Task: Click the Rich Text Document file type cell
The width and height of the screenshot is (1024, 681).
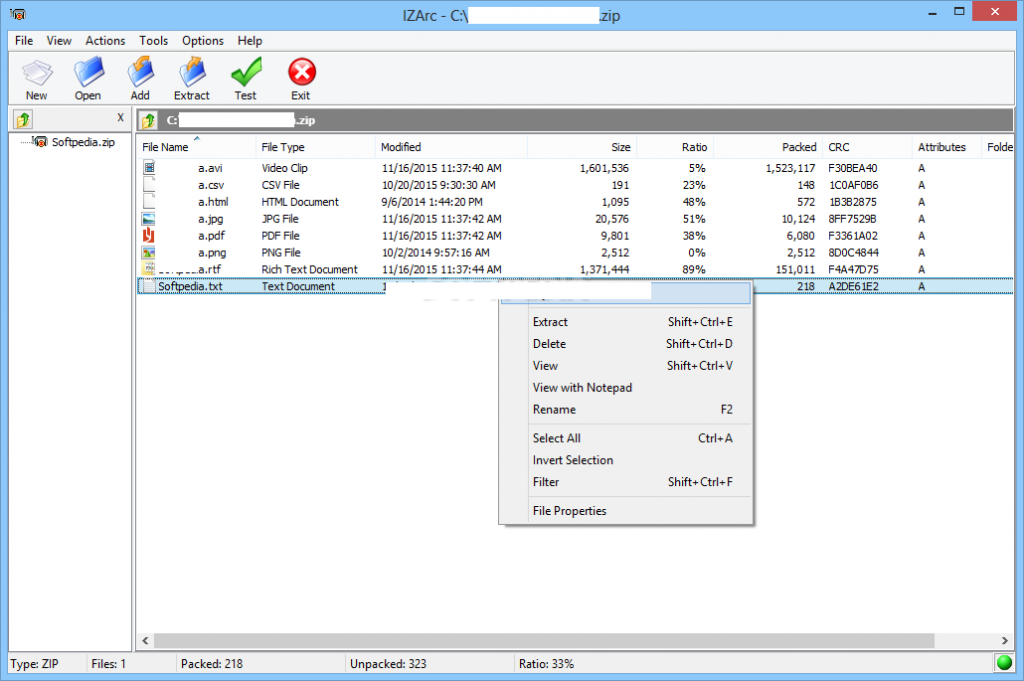Action: (310, 269)
